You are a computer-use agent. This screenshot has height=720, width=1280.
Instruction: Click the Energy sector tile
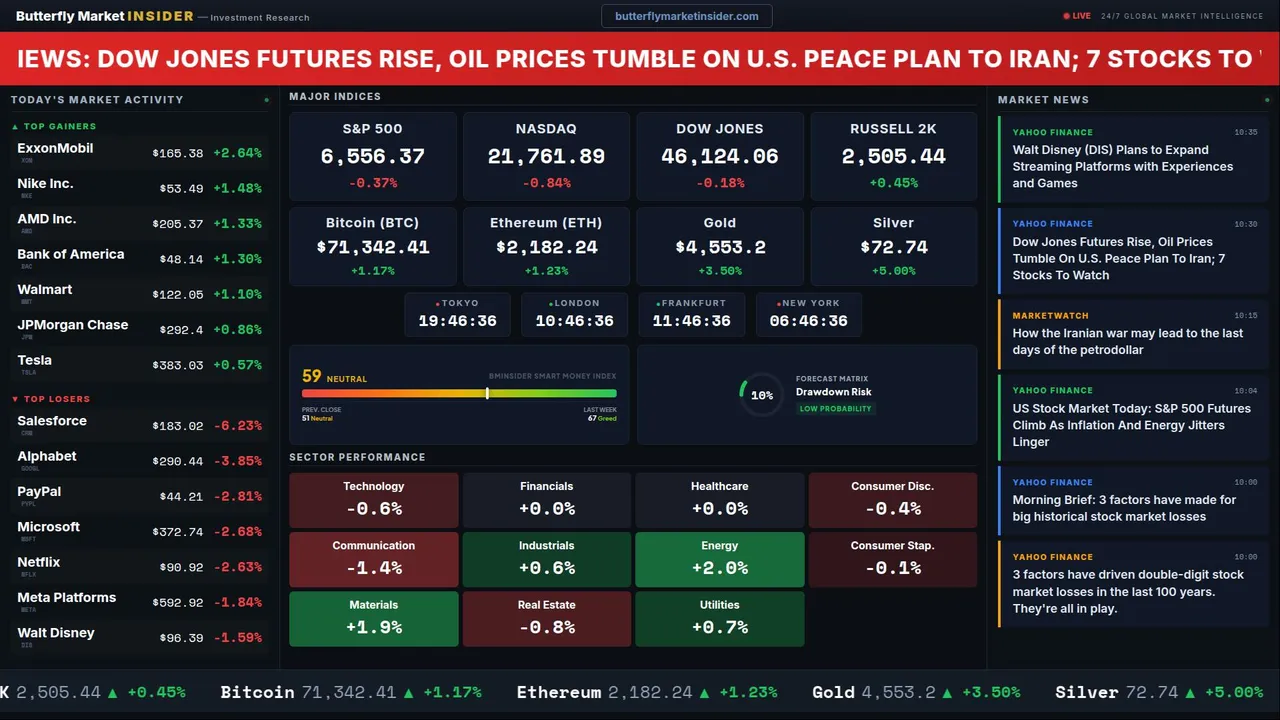pos(719,559)
